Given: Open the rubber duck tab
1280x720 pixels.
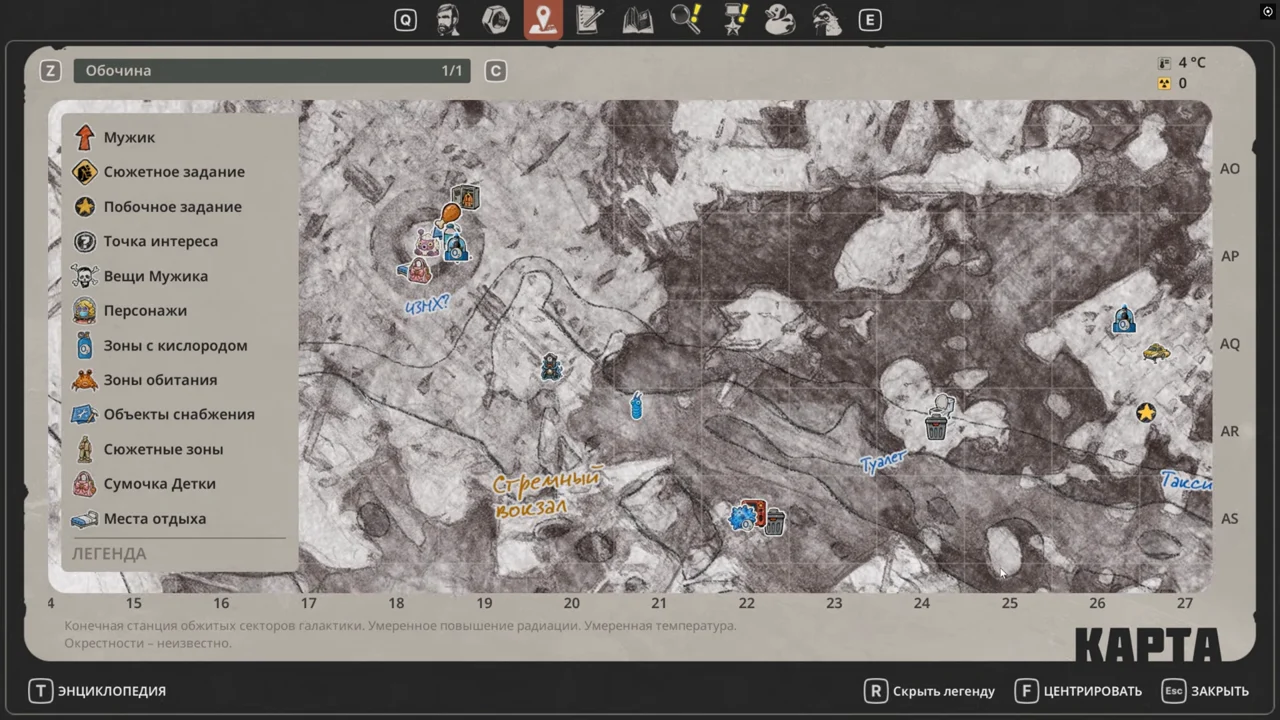Looking at the screenshot, I should tap(780, 20).
